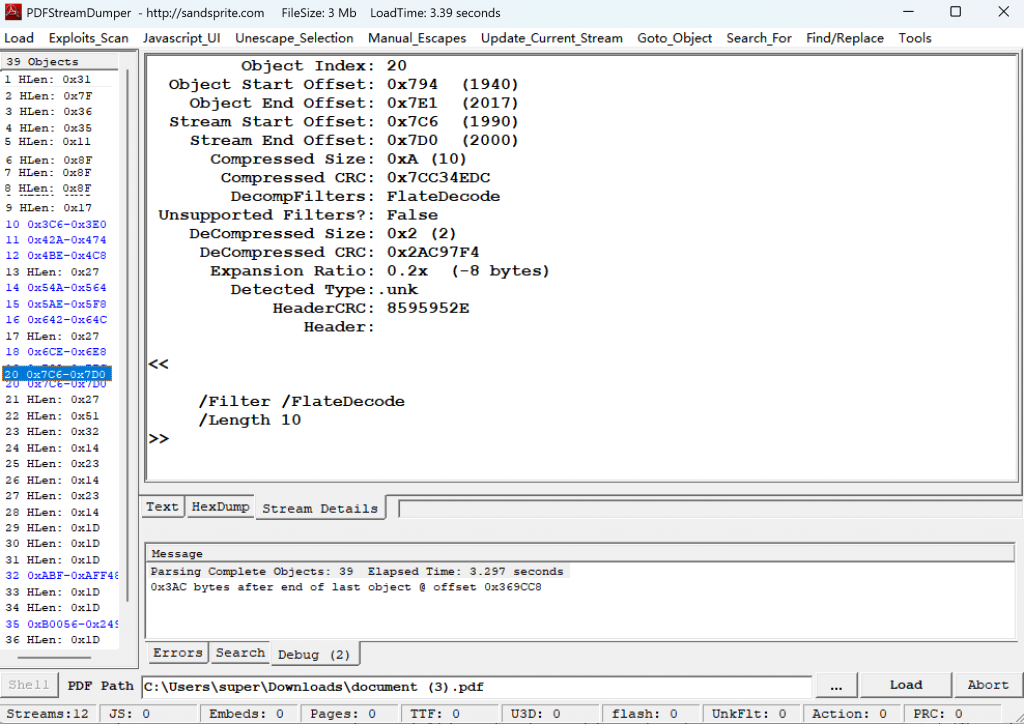1024x724 pixels.
Task: Click the PDFStreamDumper app icon in title bar
Action: click(x=12, y=12)
